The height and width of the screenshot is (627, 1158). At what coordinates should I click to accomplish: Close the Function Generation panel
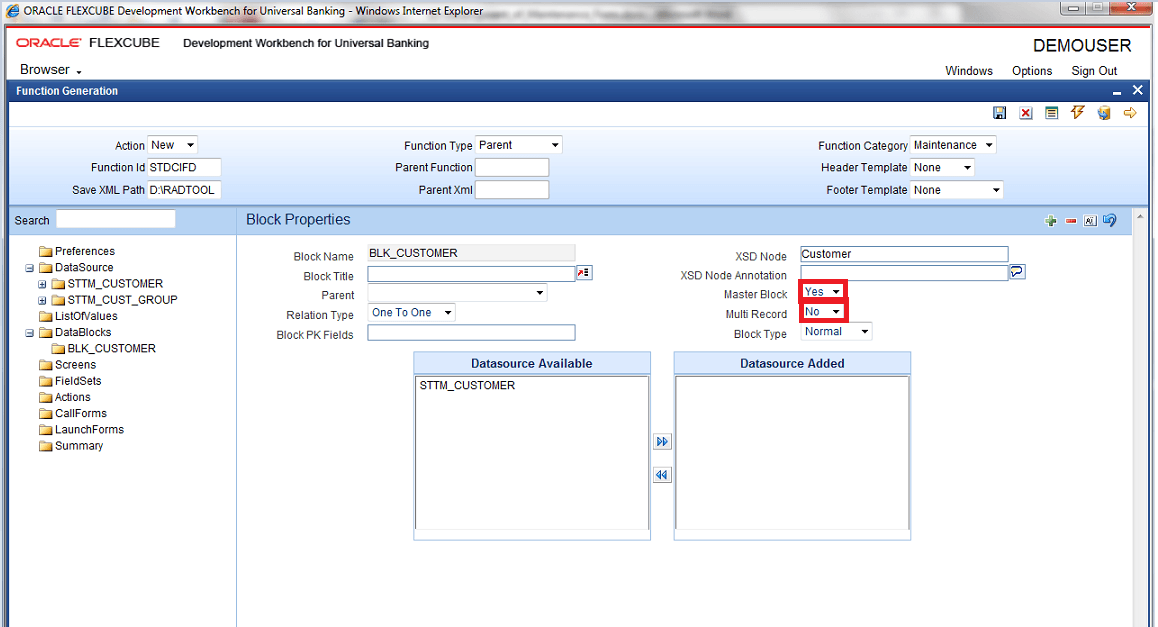[1137, 90]
